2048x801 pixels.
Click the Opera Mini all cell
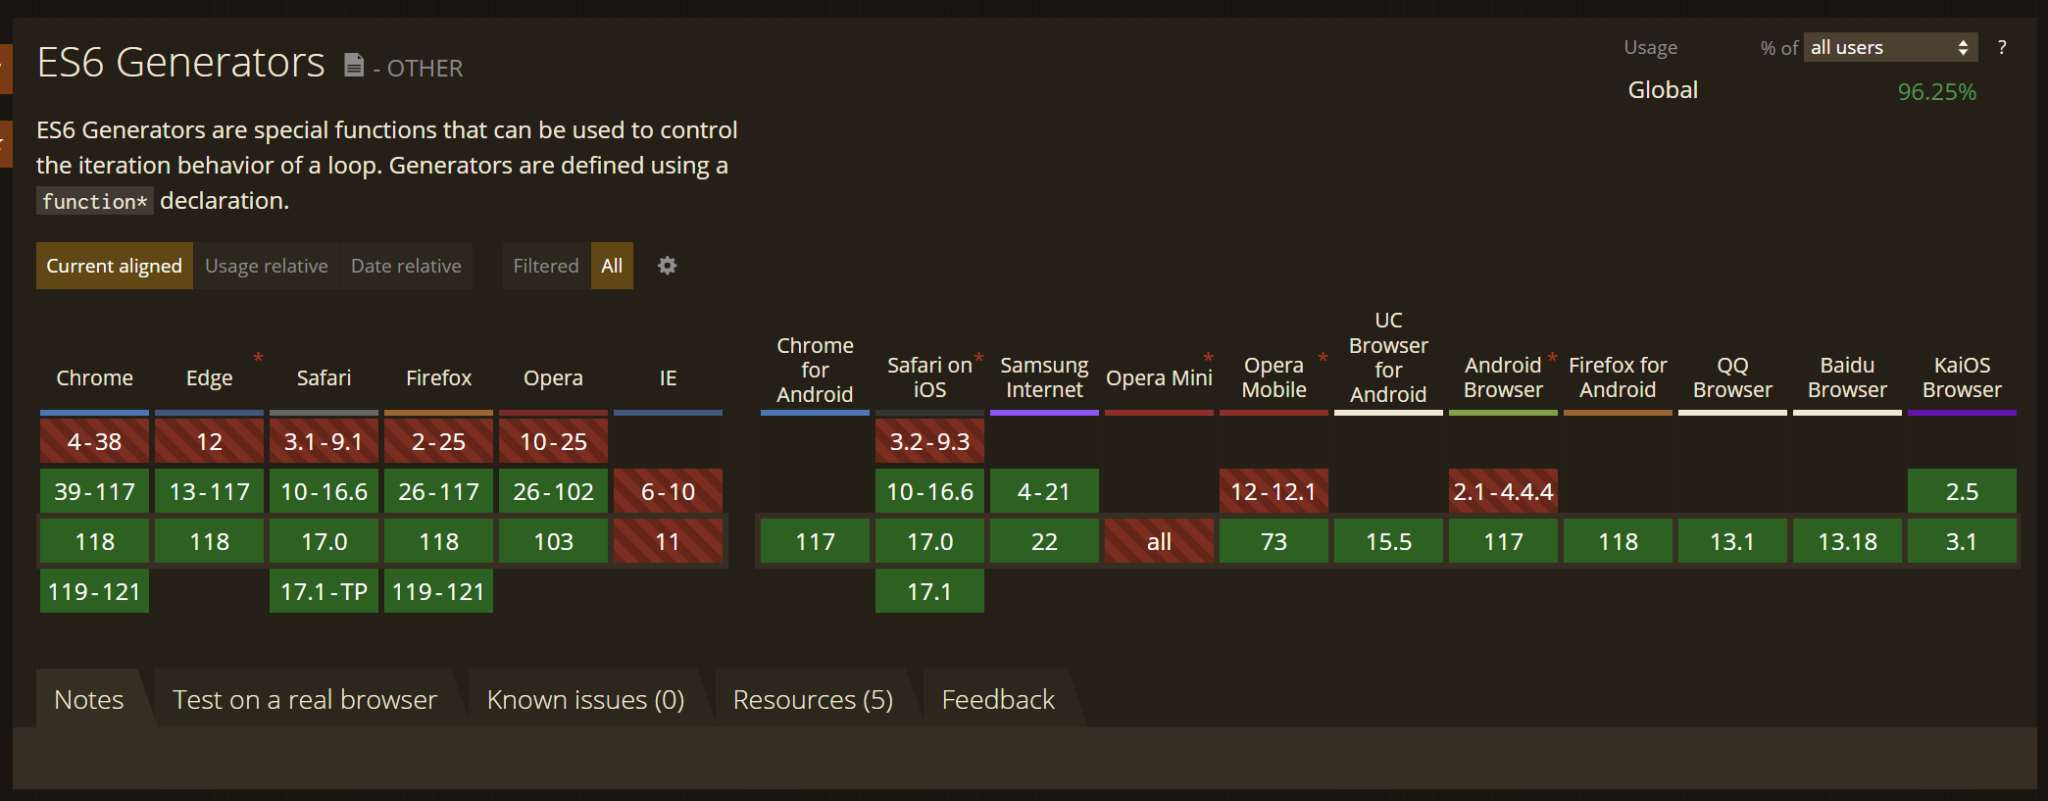1158,541
